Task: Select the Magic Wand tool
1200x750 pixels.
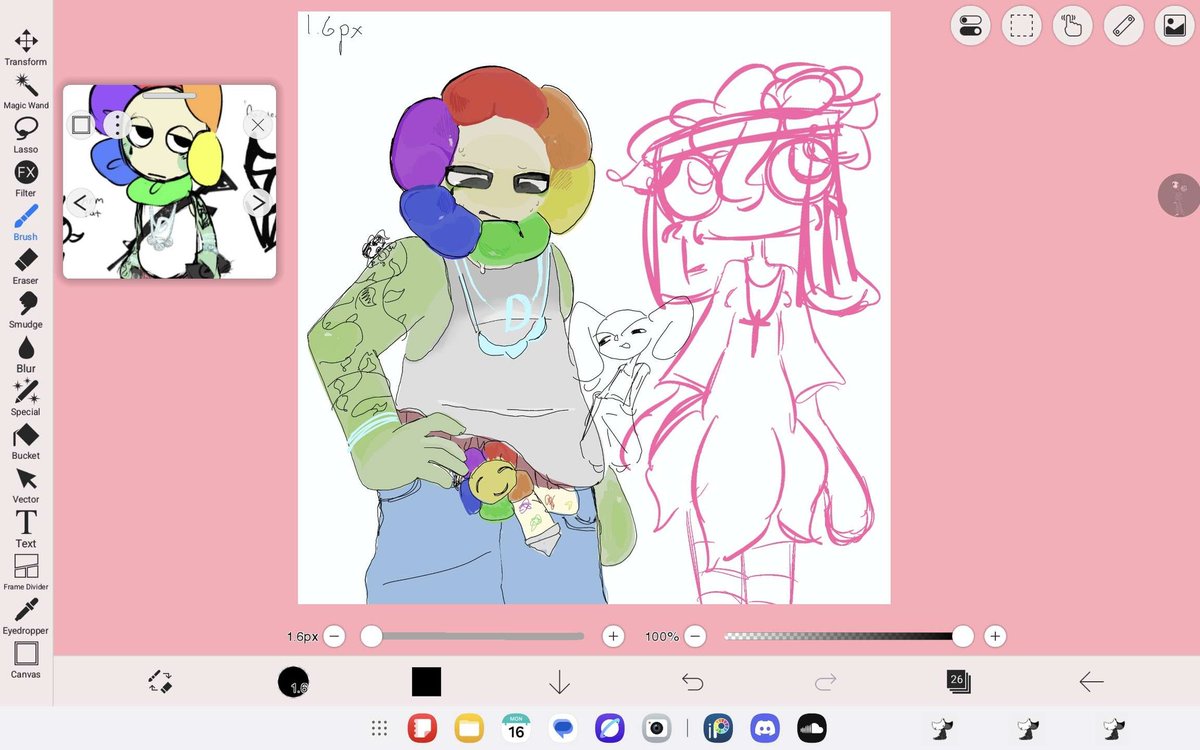Action: pos(26,91)
